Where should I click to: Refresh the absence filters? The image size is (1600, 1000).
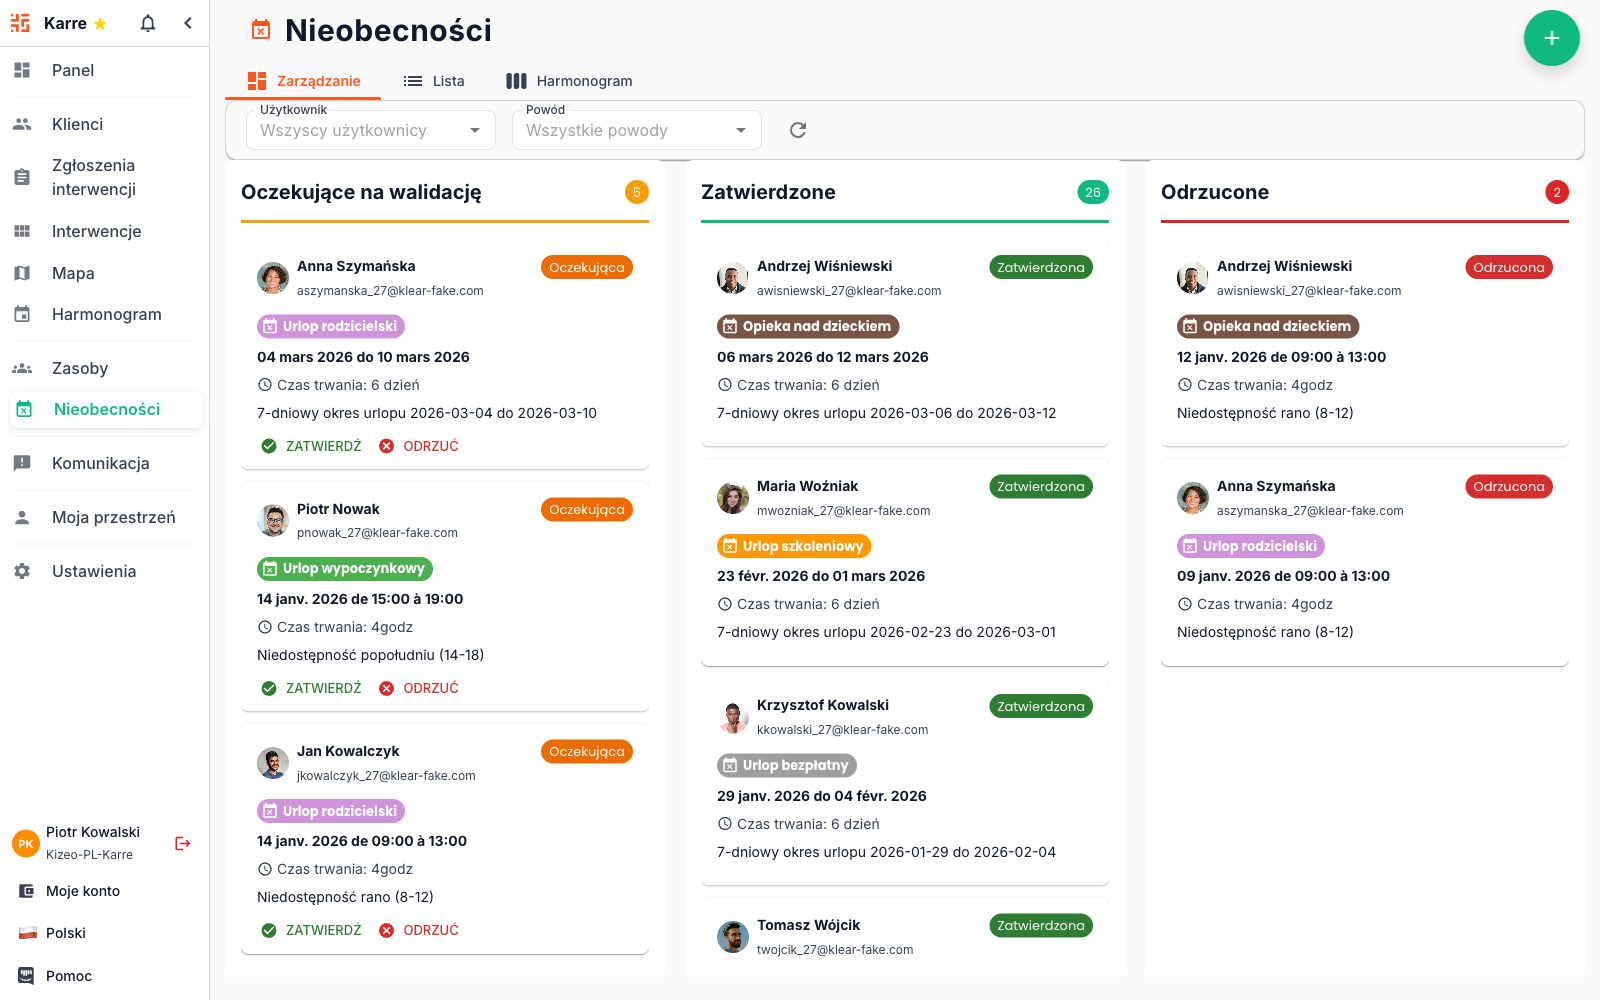[798, 130]
